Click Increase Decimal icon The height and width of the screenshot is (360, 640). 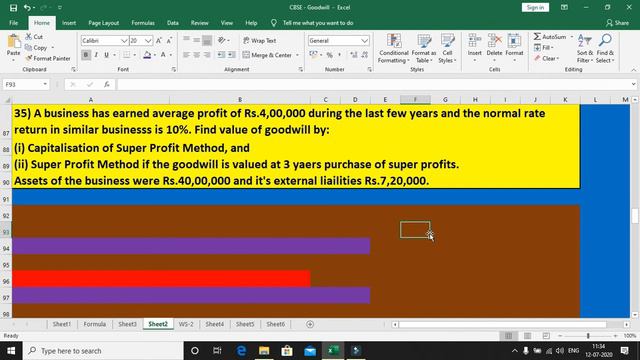(x=353, y=55)
